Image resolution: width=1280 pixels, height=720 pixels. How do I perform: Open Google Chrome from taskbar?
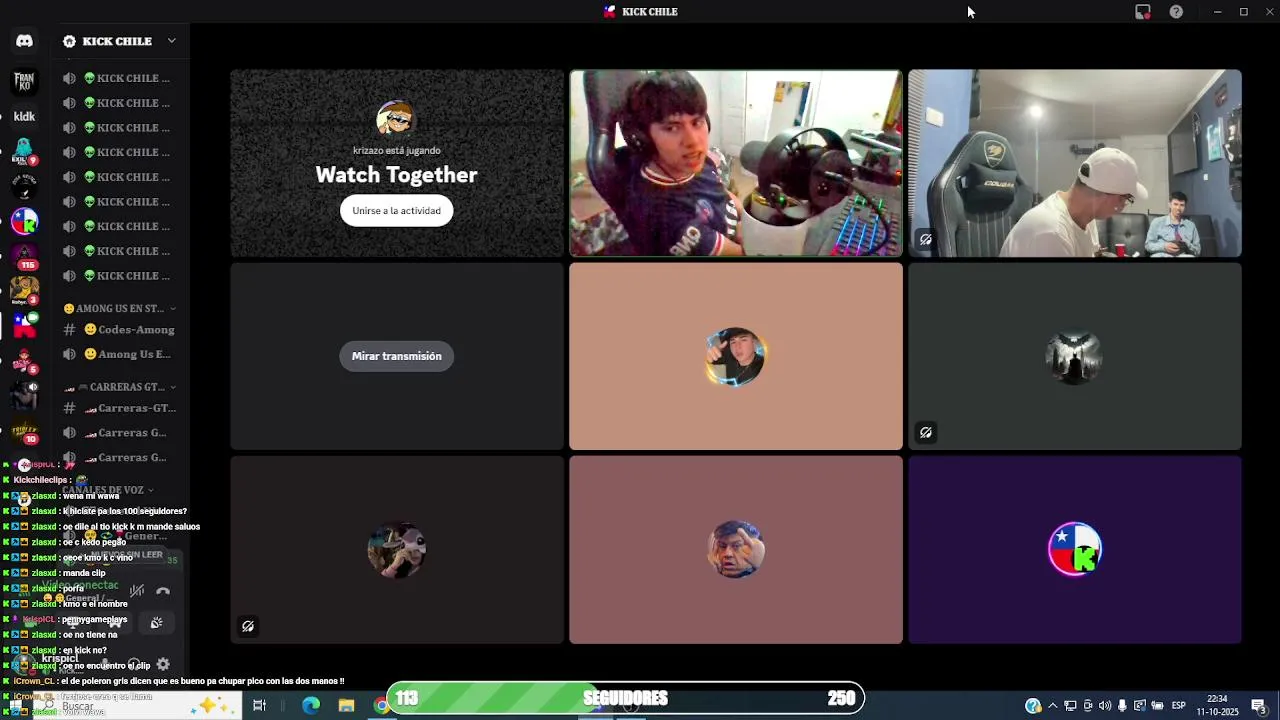click(381, 706)
